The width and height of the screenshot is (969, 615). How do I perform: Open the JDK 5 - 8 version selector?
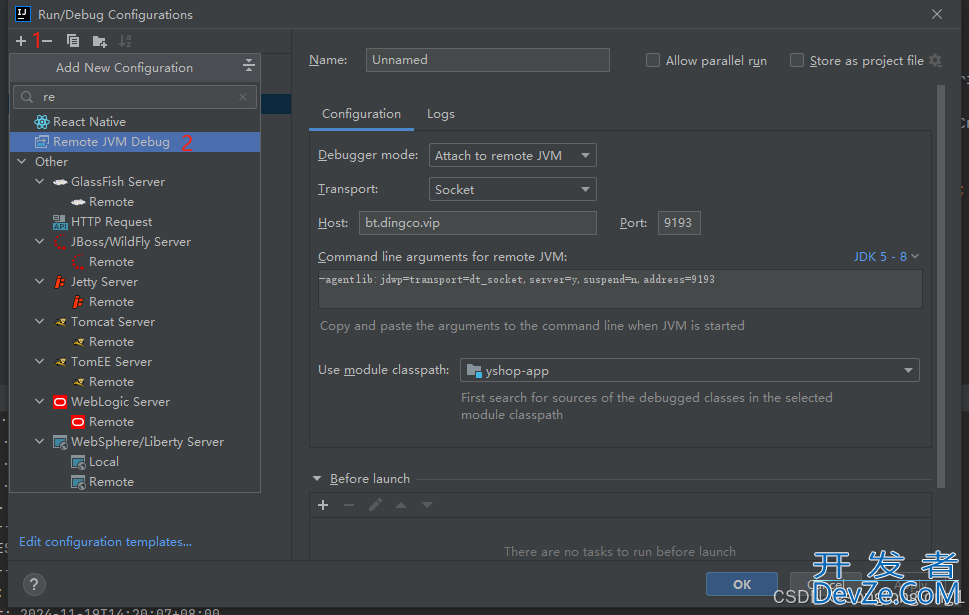(x=886, y=257)
